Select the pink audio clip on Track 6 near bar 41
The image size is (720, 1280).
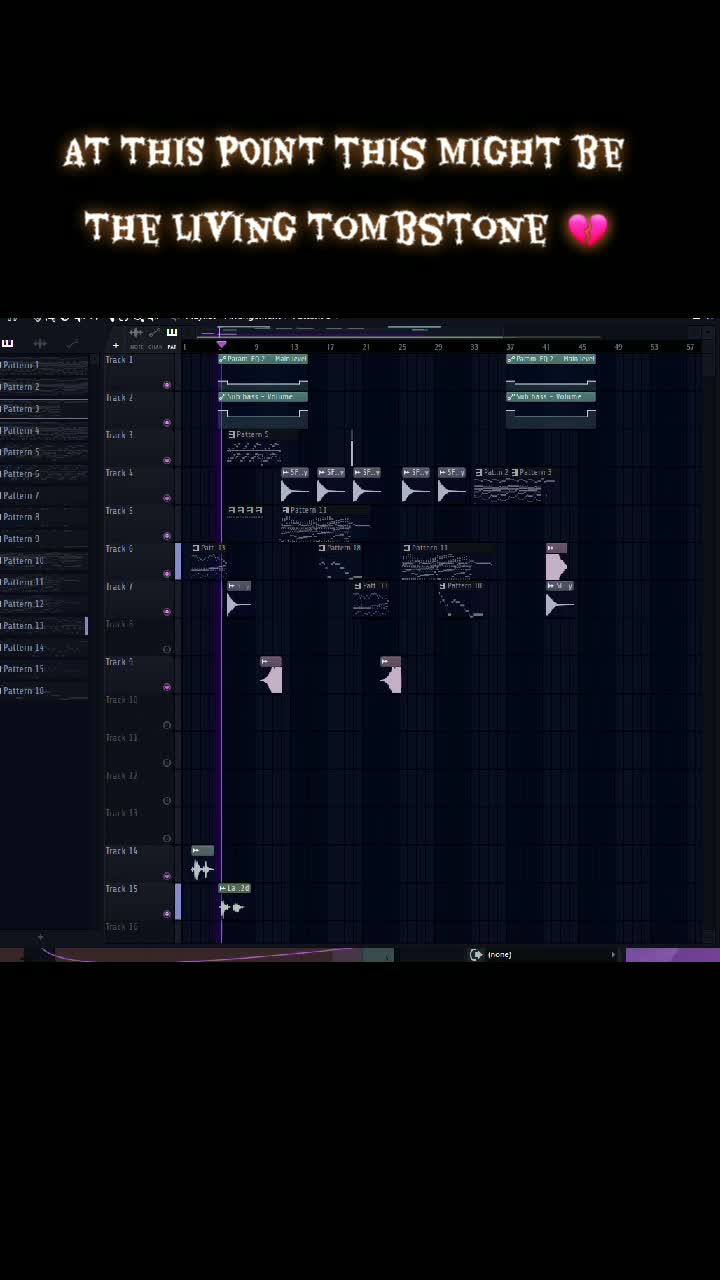pos(557,562)
